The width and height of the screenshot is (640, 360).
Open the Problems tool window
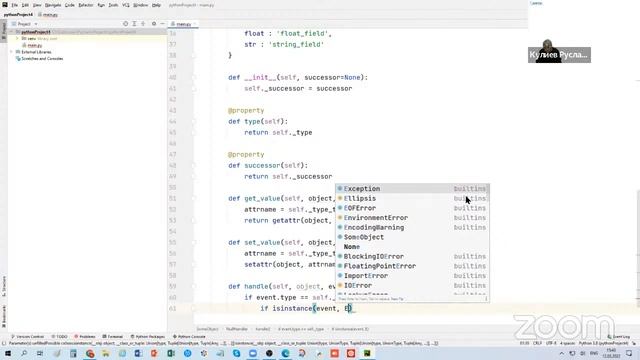(85, 337)
